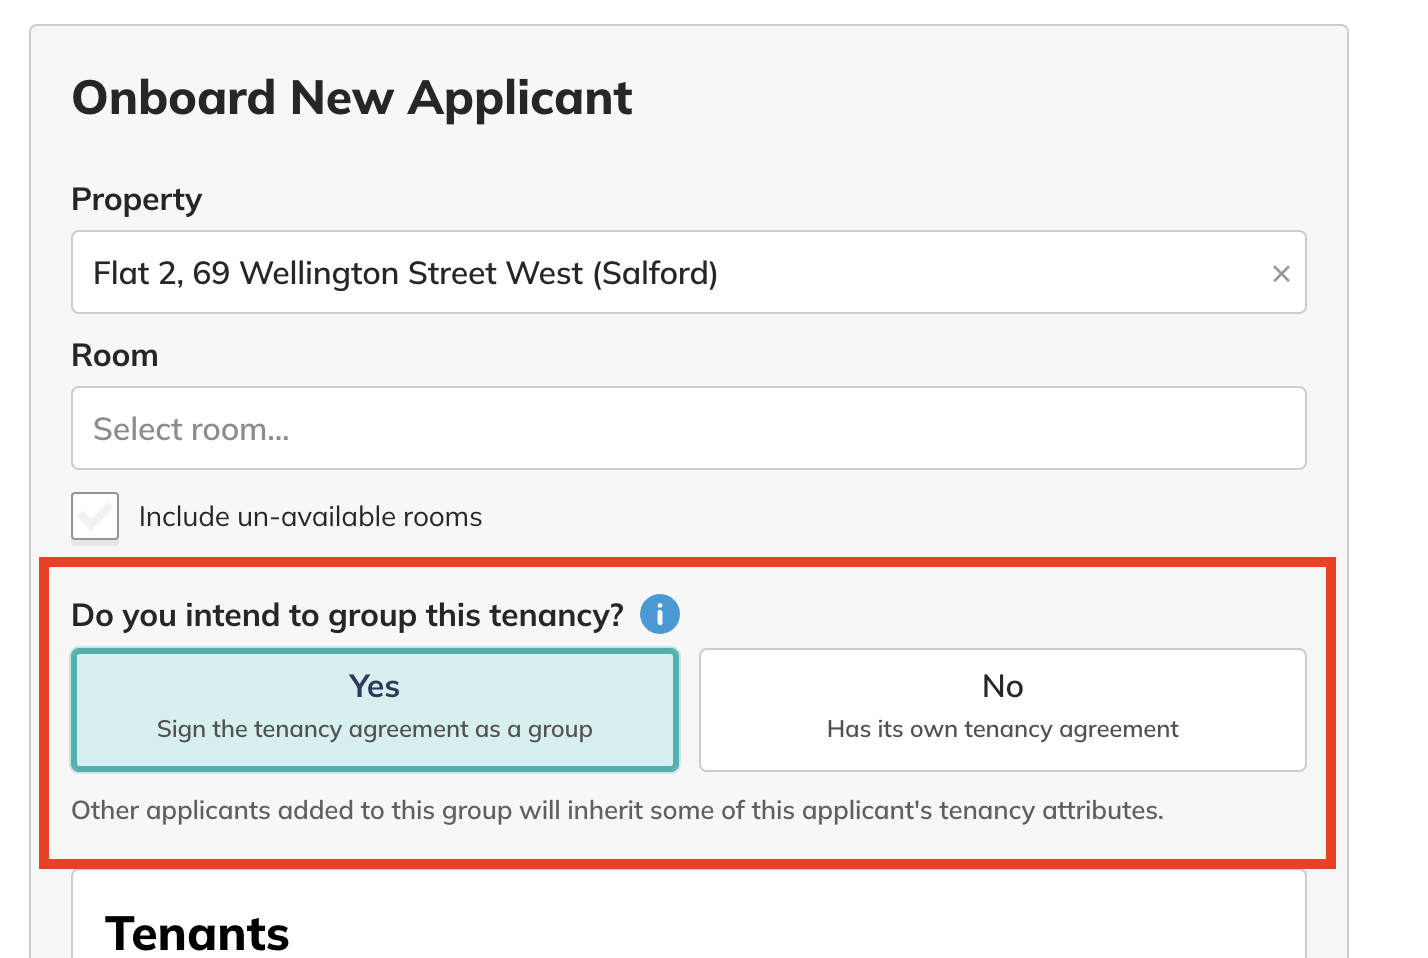Click the Room field label
Viewport: 1428px width, 958px height.
(x=115, y=355)
